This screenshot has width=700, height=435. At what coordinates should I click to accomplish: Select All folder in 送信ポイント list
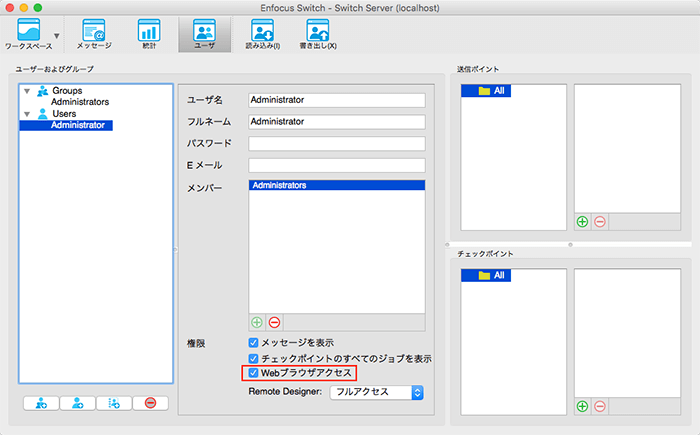click(x=486, y=91)
